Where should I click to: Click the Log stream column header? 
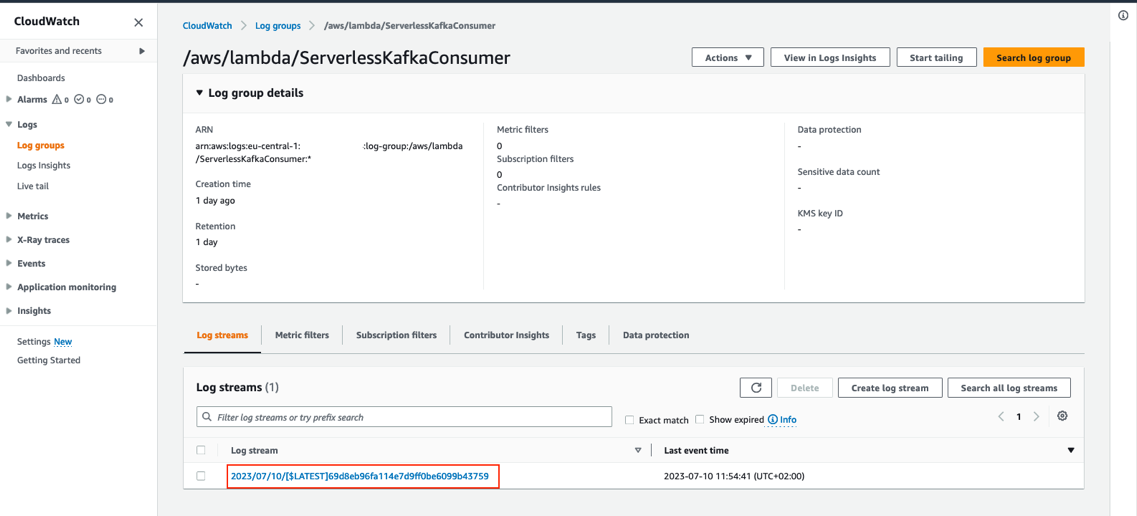pyautogui.click(x=255, y=450)
